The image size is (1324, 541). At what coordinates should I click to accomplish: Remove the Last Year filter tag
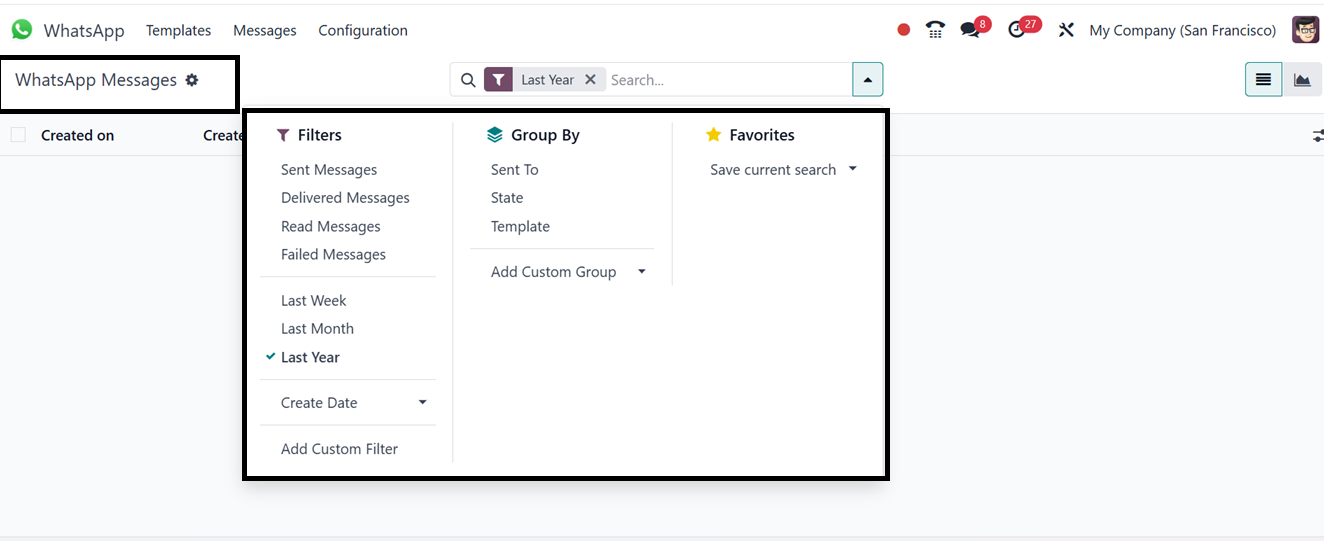[590, 80]
